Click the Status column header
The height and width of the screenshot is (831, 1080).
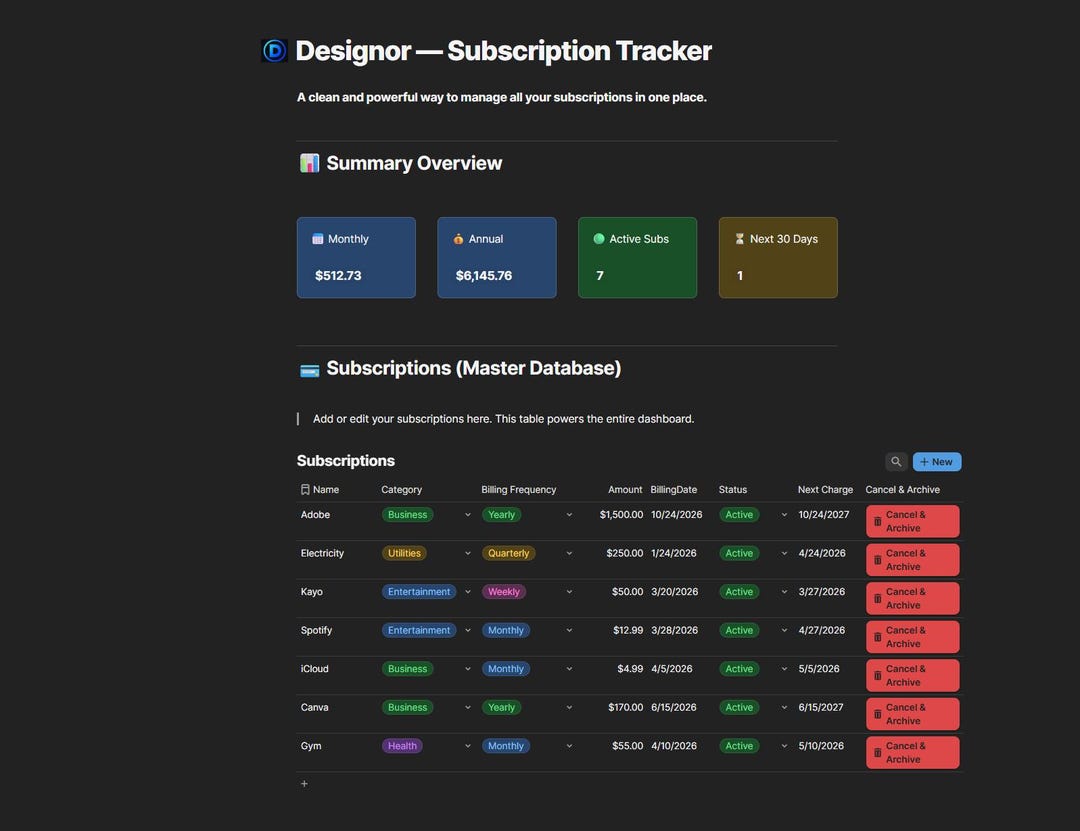733,490
